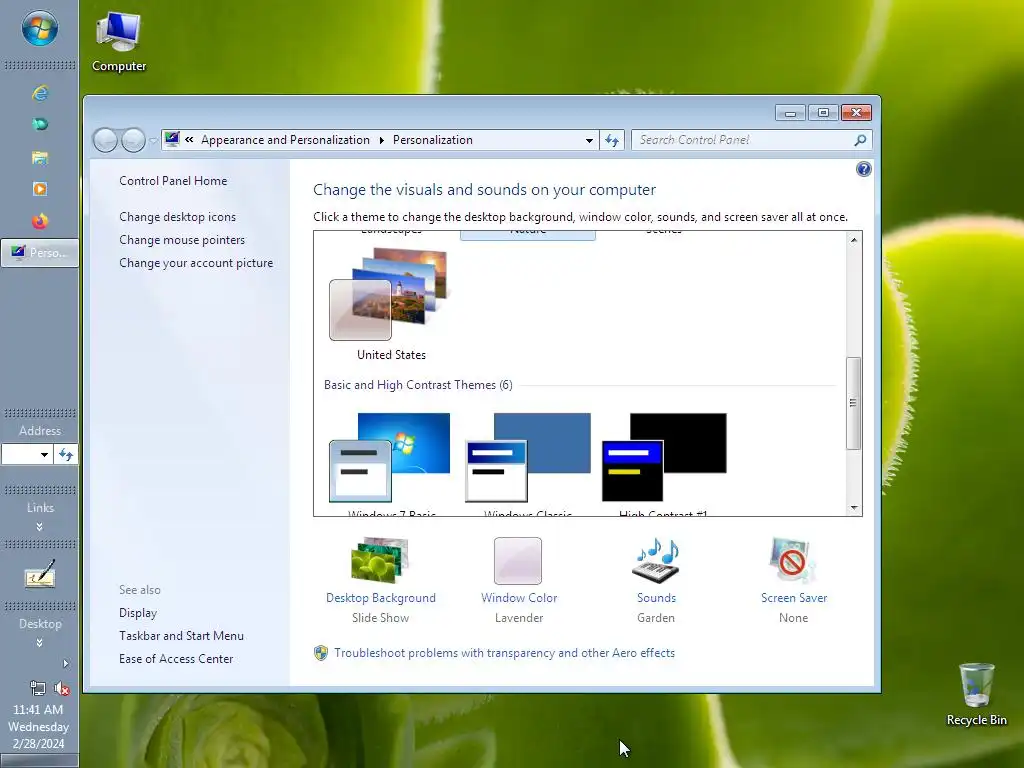Open Ease of Access Center link
1024x768 pixels.
click(x=176, y=659)
